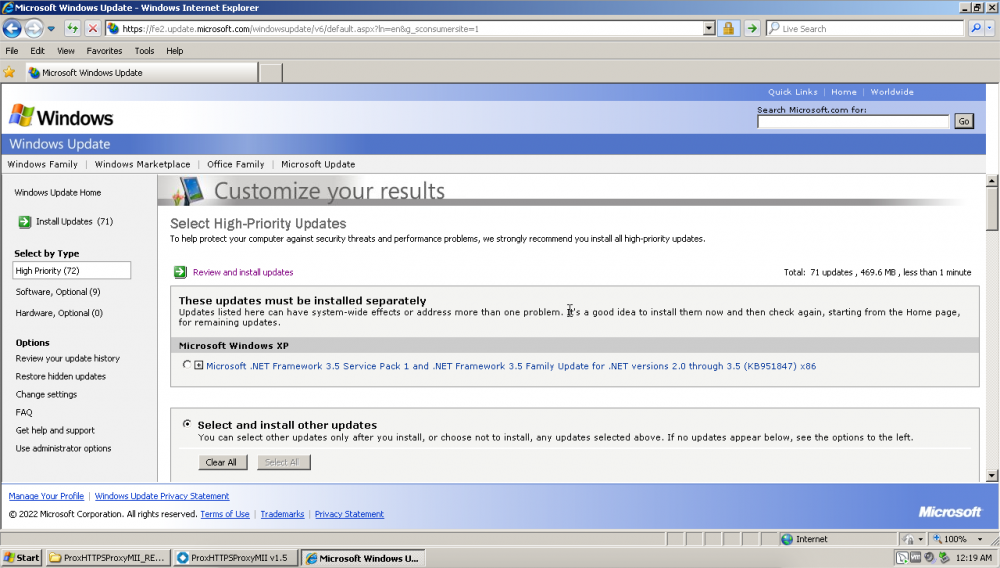
Task: Open Change settings option
Action: click(x=47, y=395)
